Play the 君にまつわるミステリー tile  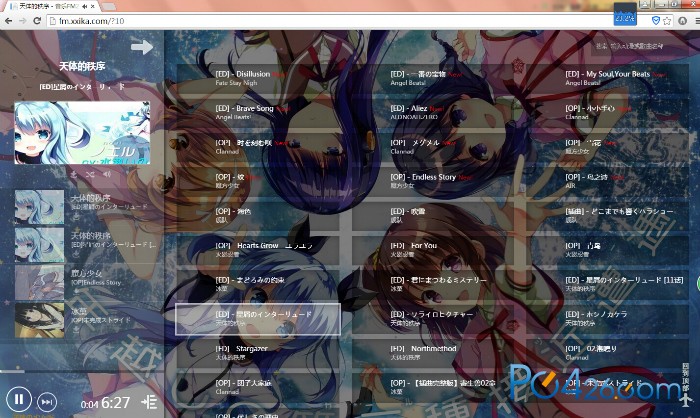pos(433,284)
